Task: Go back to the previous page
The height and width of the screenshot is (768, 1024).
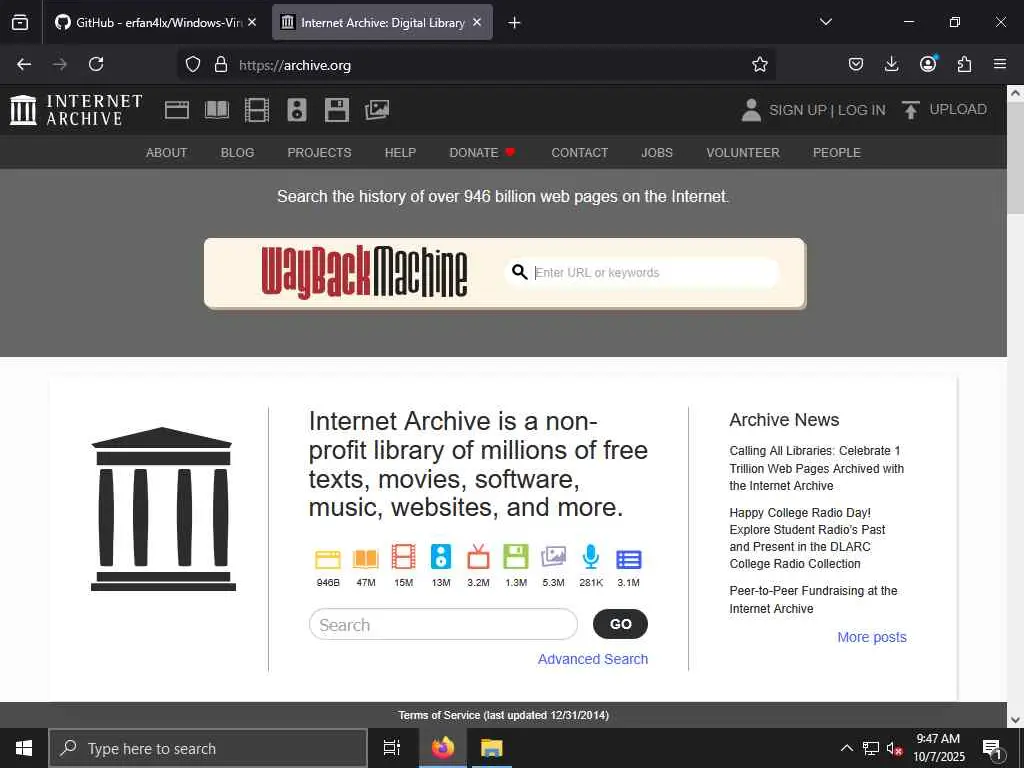Action: [24, 64]
